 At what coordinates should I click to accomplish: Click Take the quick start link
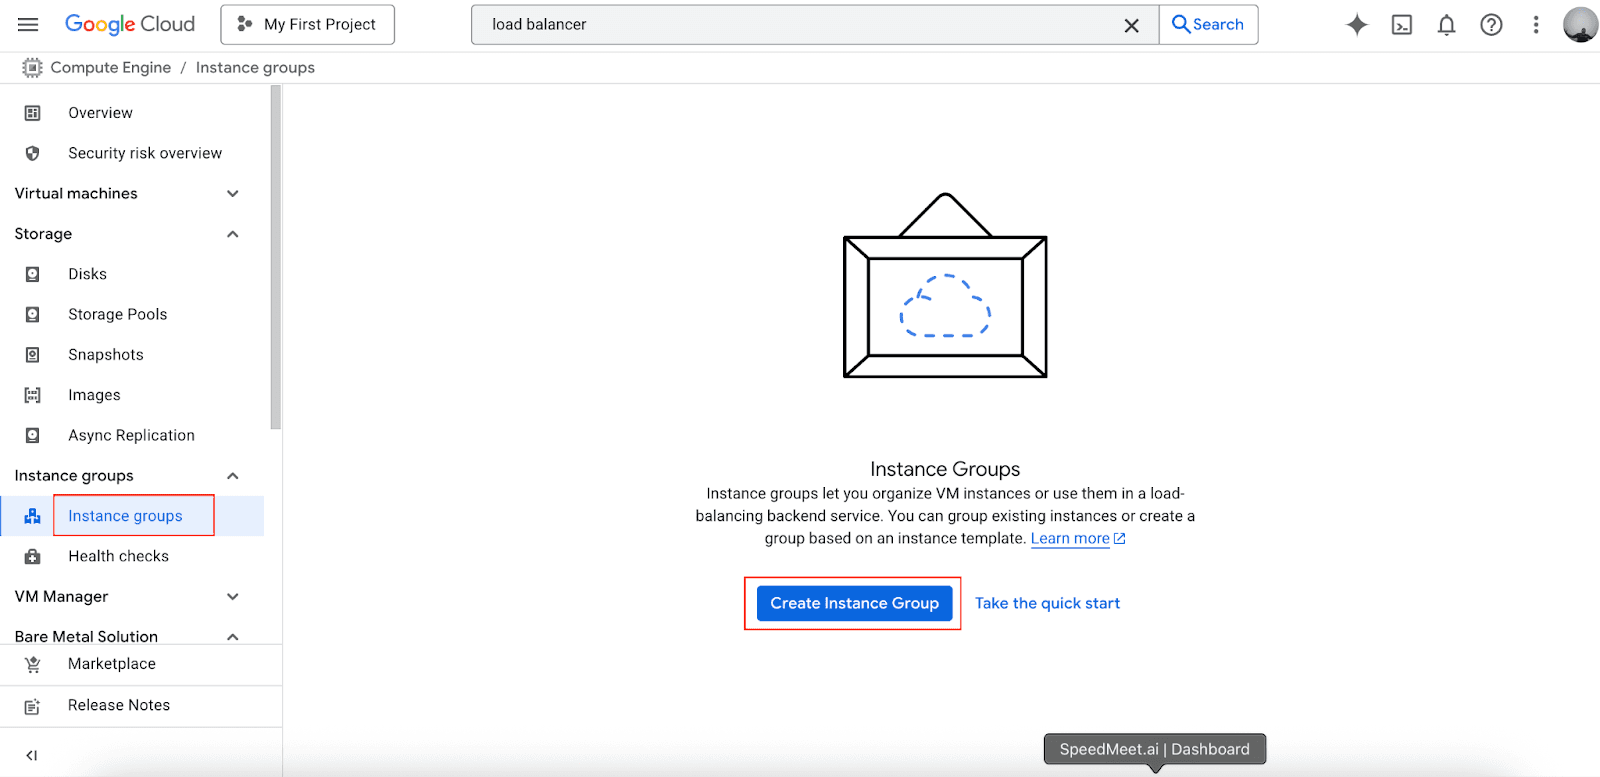pos(1047,603)
